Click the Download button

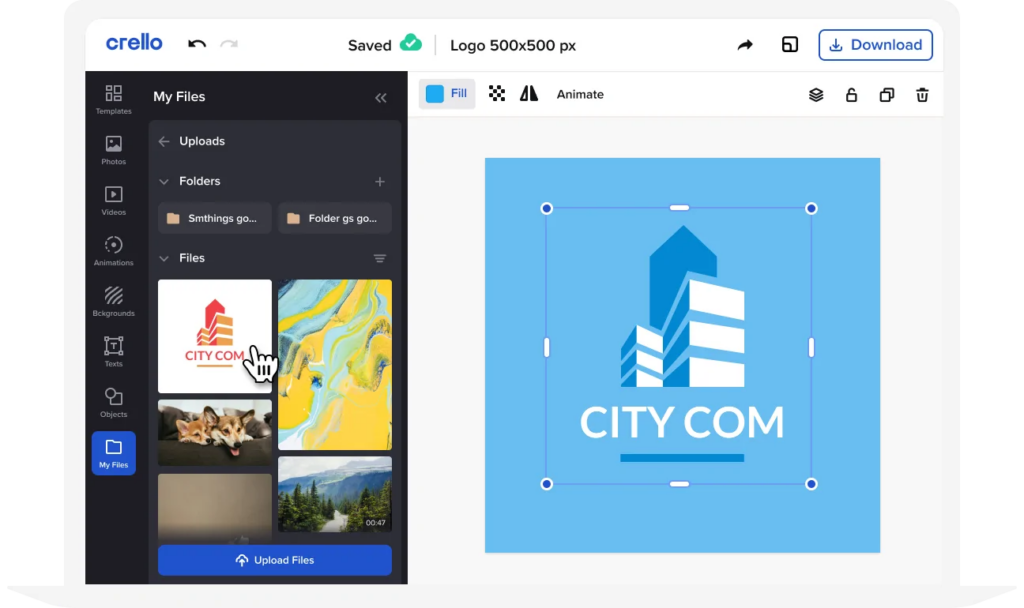[x=875, y=45]
